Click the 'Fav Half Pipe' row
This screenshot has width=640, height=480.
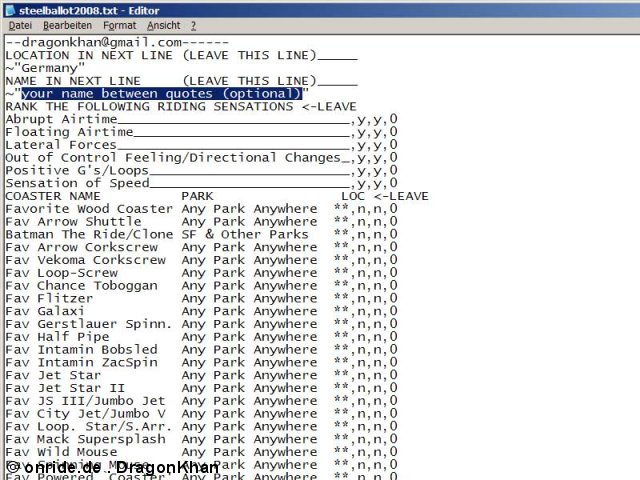tap(201, 337)
